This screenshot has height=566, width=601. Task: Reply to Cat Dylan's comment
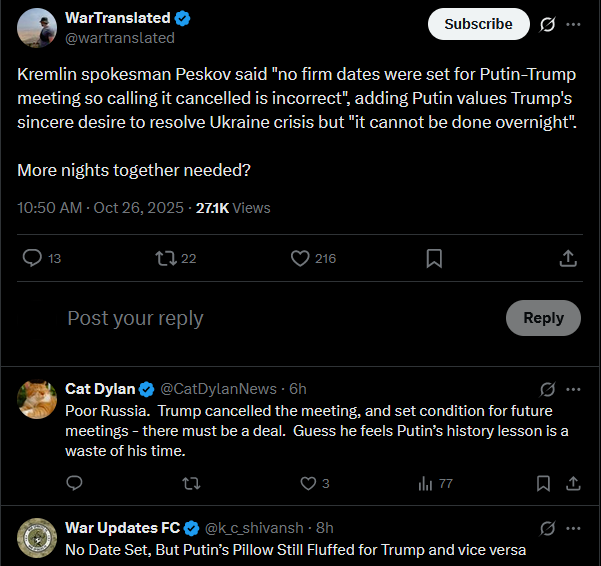(74, 483)
